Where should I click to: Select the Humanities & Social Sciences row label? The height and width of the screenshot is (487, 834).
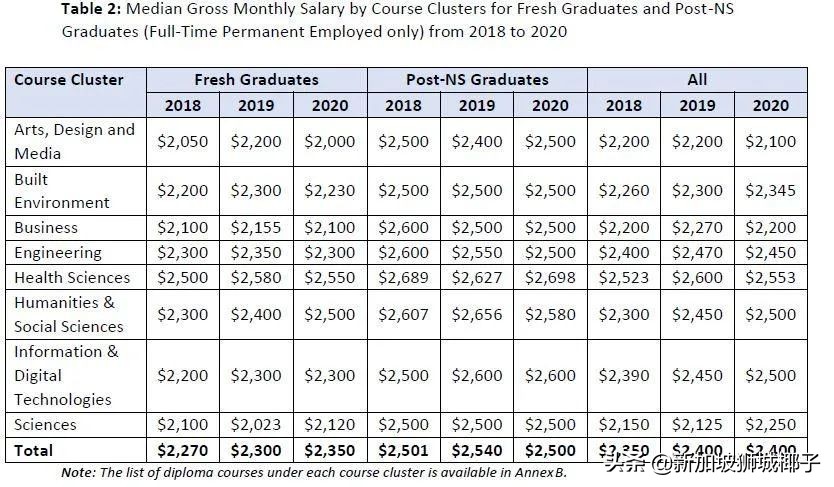(x=69, y=314)
